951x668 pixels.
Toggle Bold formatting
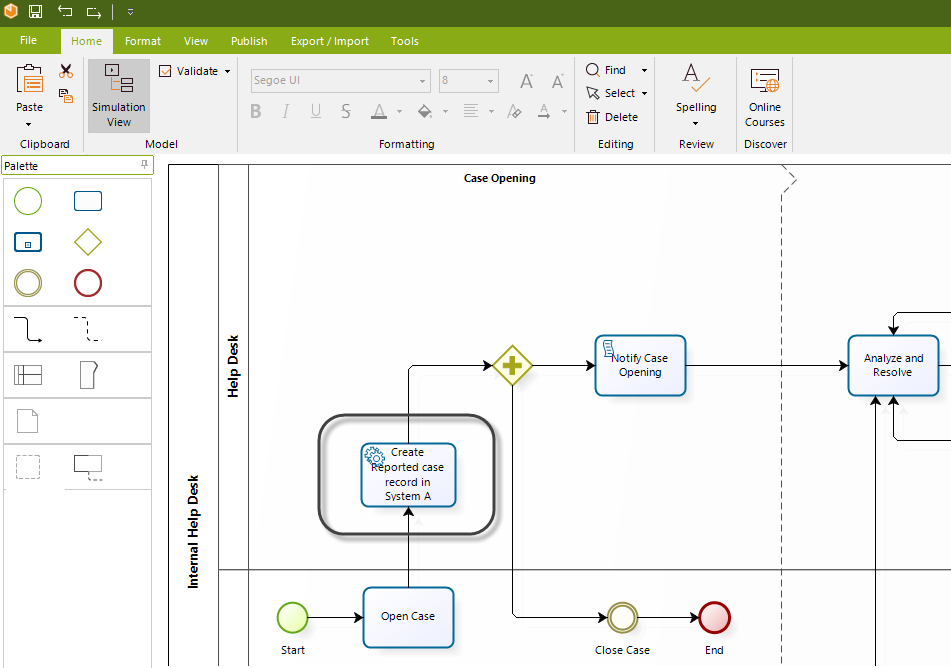coord(256,111)
